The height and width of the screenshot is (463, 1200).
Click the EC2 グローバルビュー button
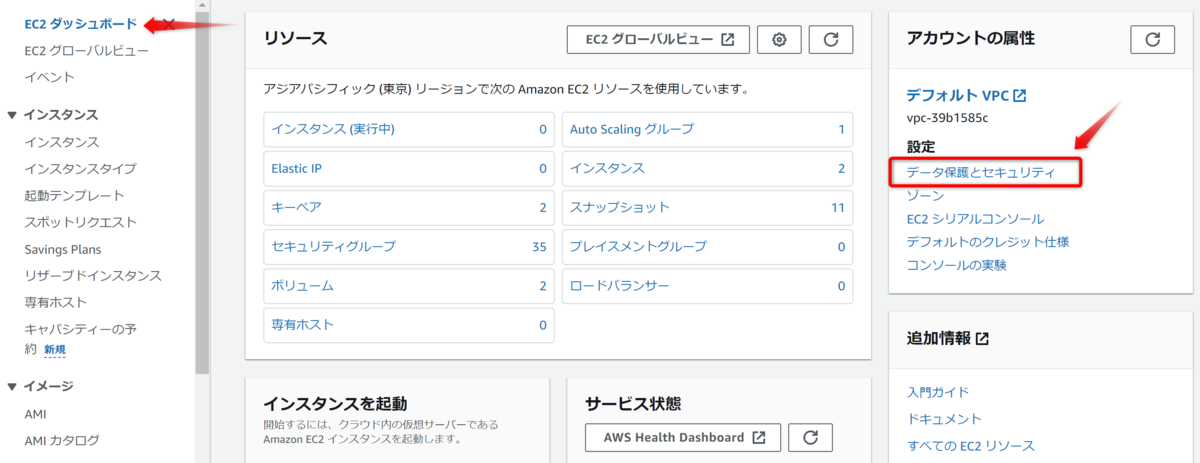[x=658, y=39]
